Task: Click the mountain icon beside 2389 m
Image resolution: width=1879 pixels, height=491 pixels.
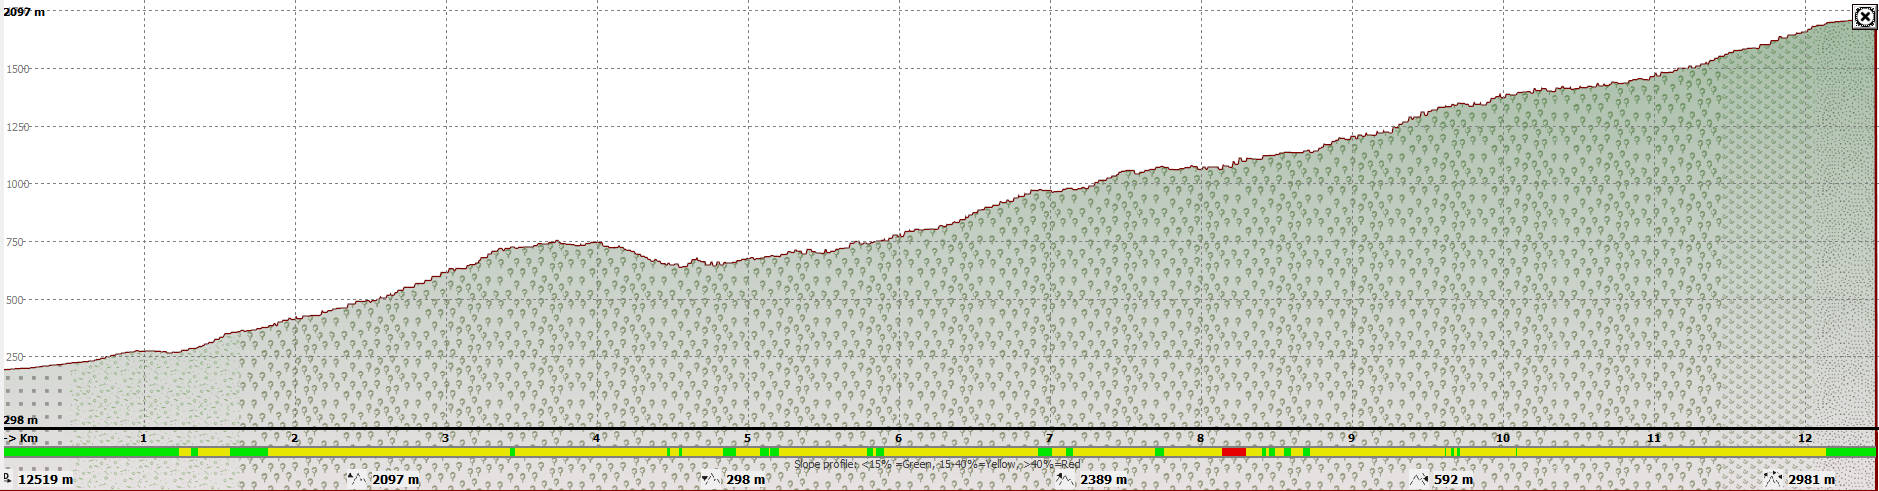Action: click(x=1065, y=479)
